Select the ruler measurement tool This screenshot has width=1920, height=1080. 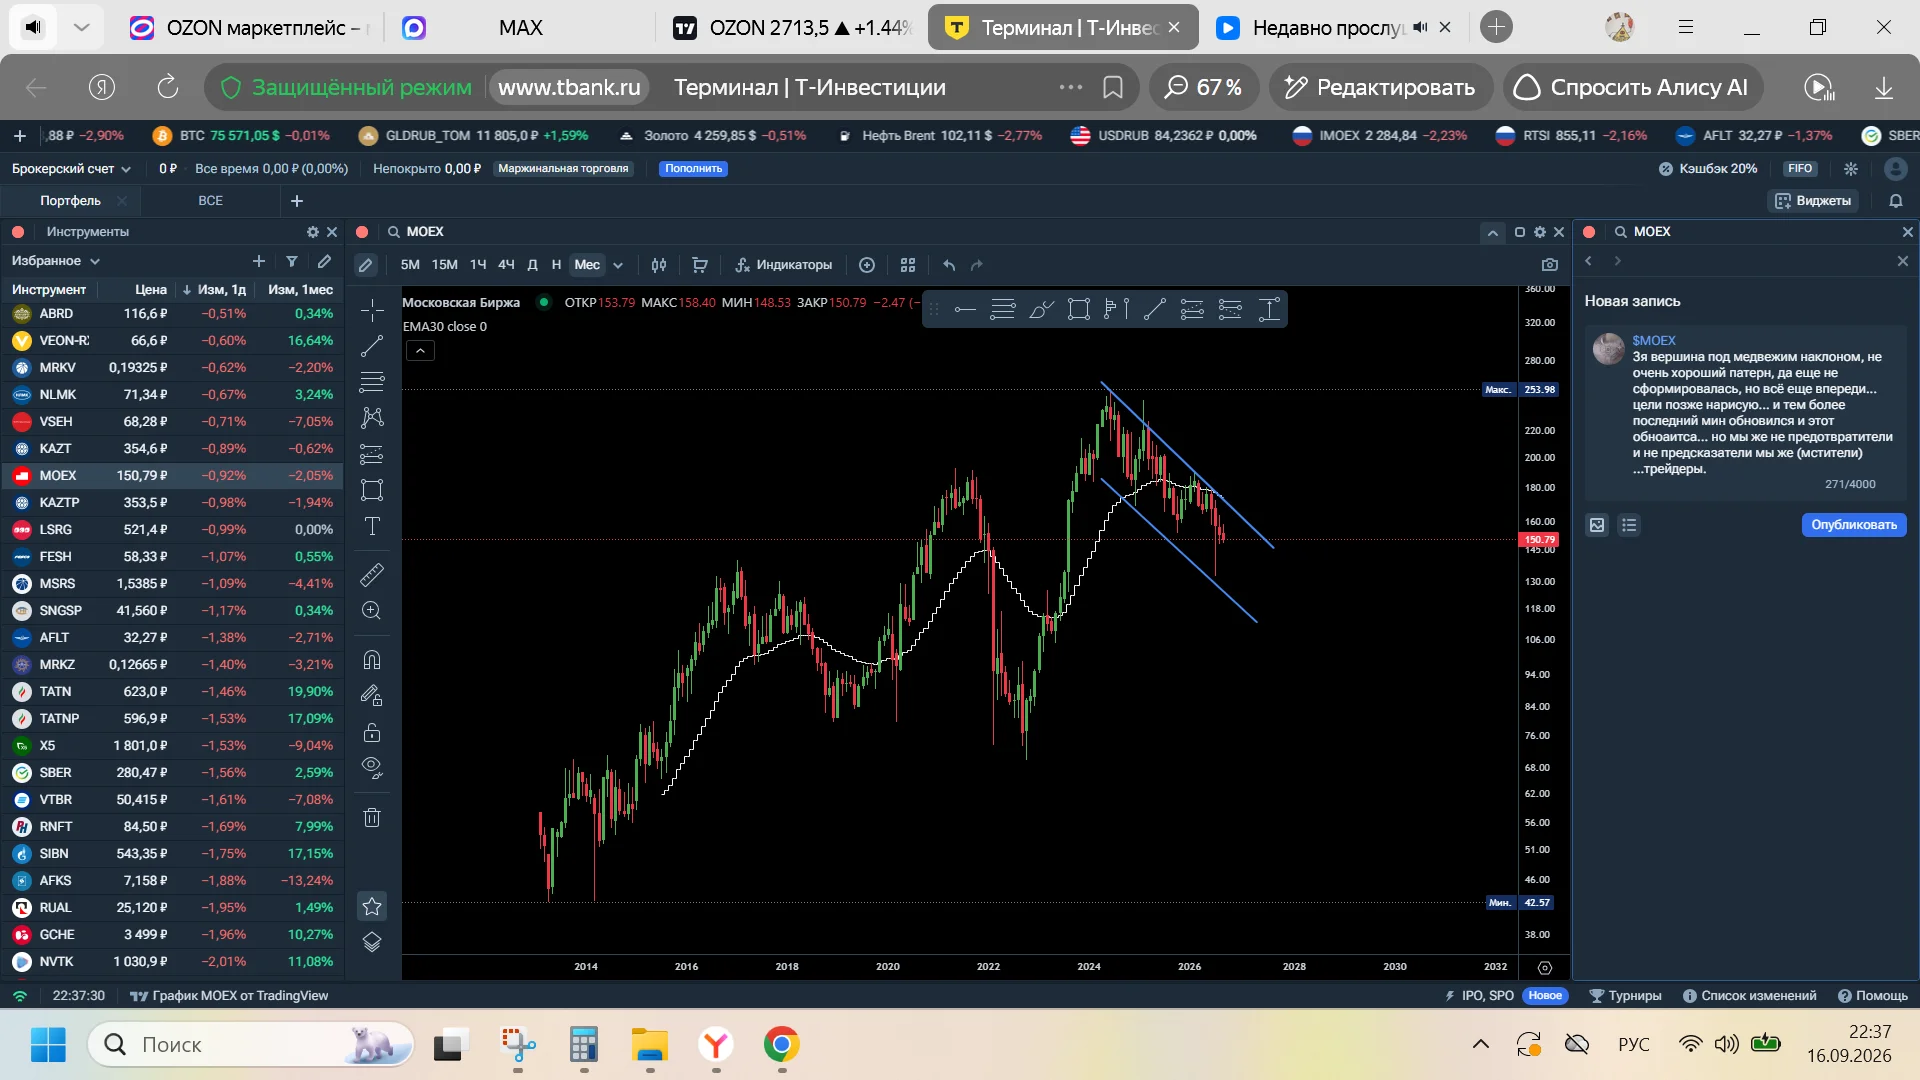point(372,575)
